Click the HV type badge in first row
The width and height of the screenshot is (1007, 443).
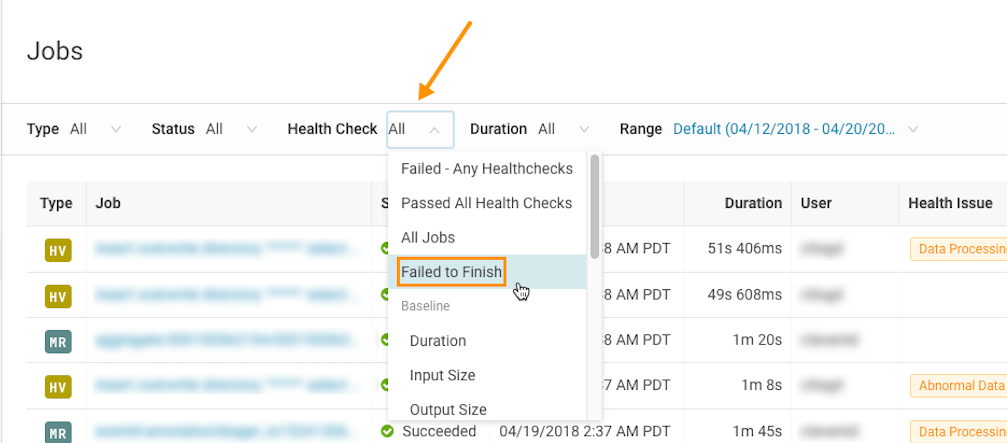(58, 250)
